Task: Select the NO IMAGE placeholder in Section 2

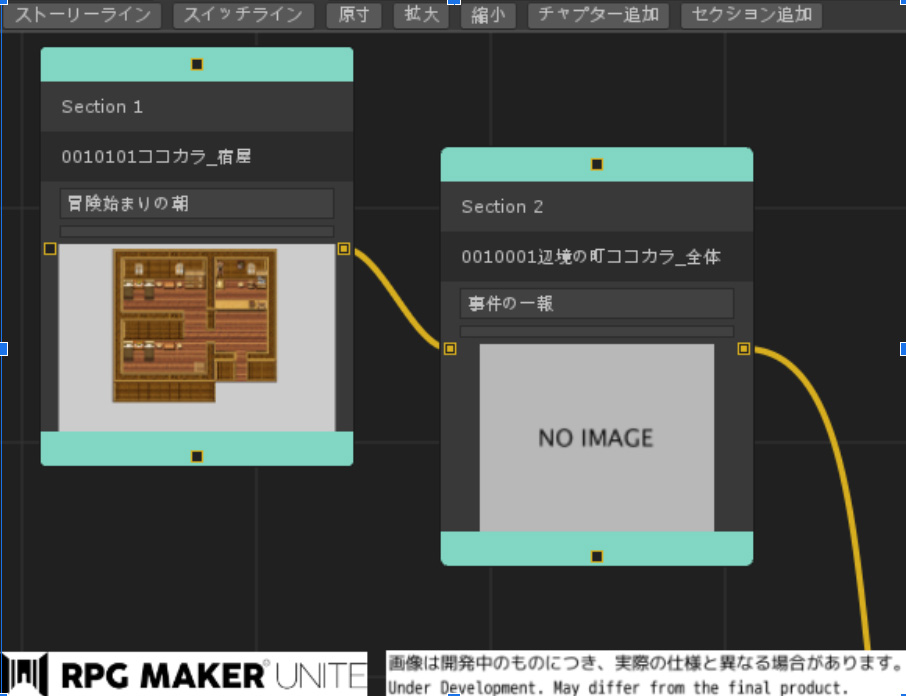Action: click(x=597, y=437)
